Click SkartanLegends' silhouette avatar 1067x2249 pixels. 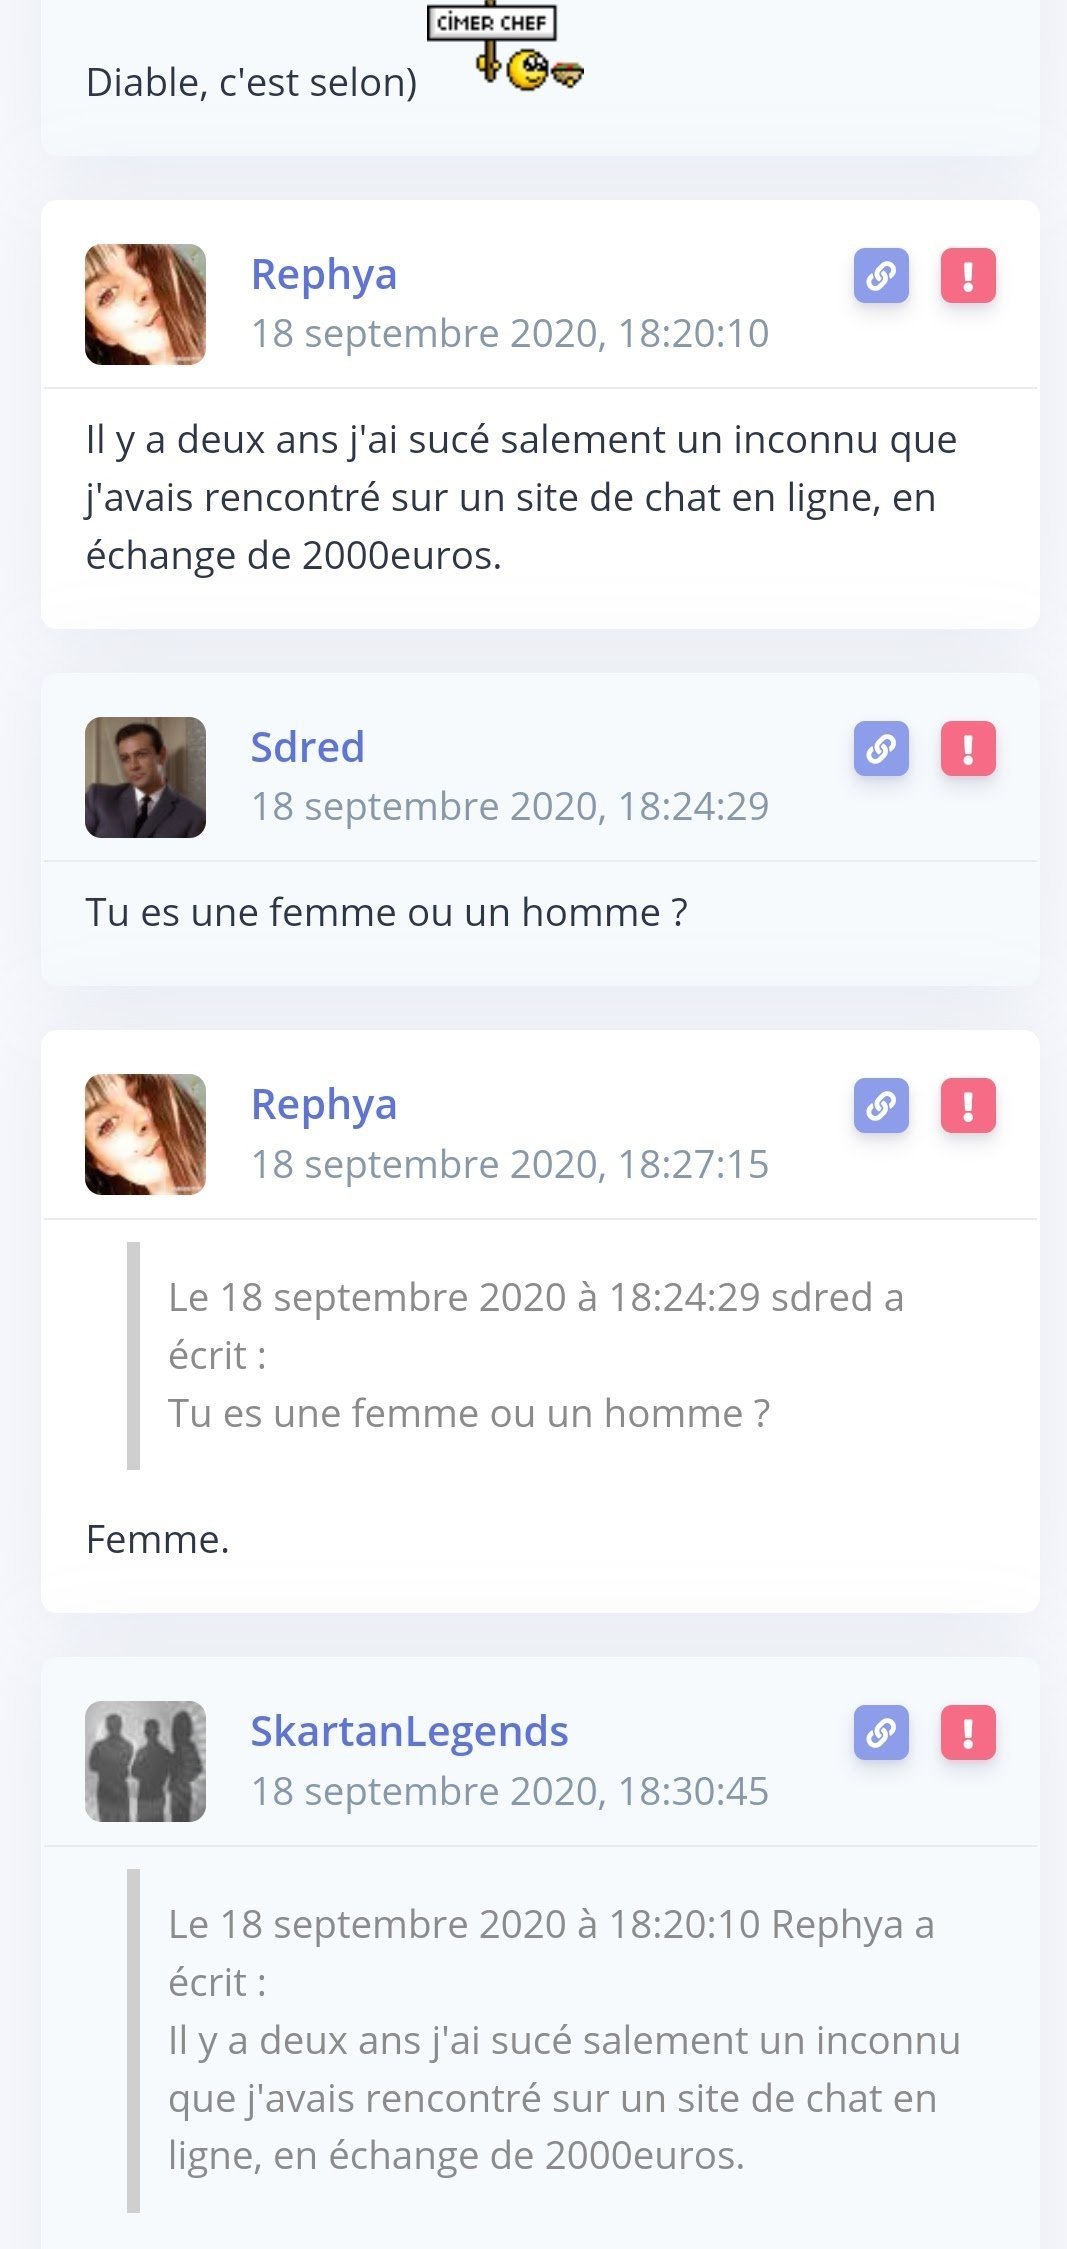point(145,1761)
